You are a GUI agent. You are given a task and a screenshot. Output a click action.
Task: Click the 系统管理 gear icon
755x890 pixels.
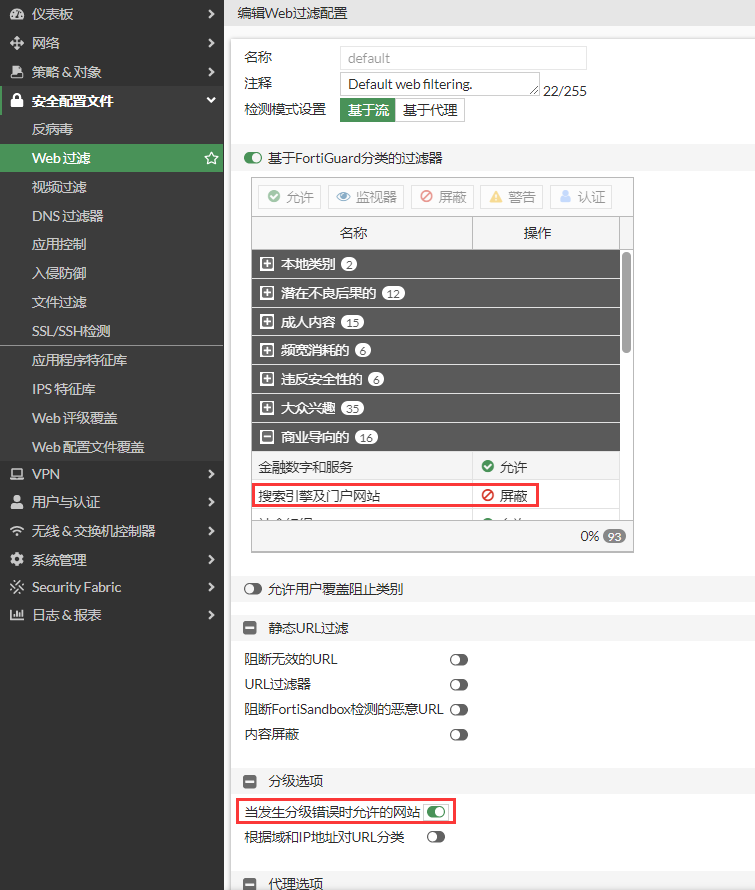(x=16, y=560)
